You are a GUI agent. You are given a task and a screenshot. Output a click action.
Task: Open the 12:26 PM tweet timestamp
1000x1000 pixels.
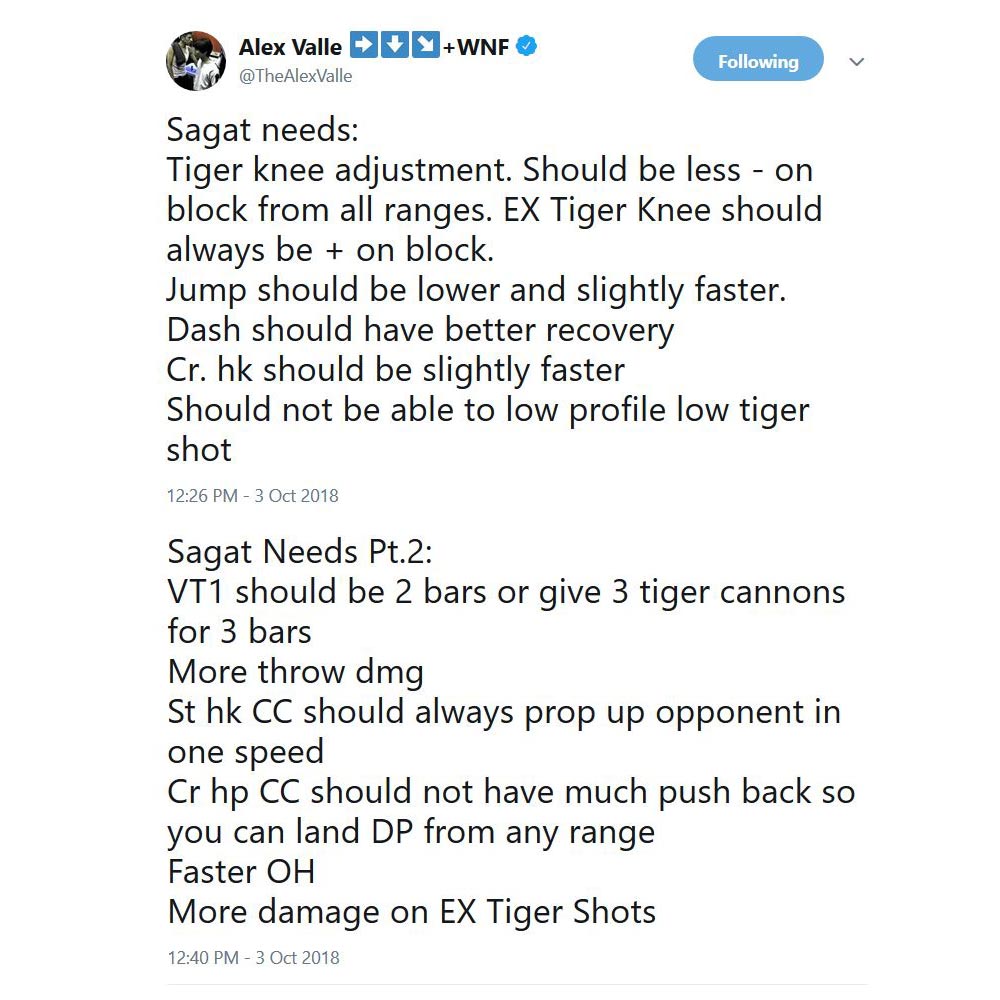253,495
